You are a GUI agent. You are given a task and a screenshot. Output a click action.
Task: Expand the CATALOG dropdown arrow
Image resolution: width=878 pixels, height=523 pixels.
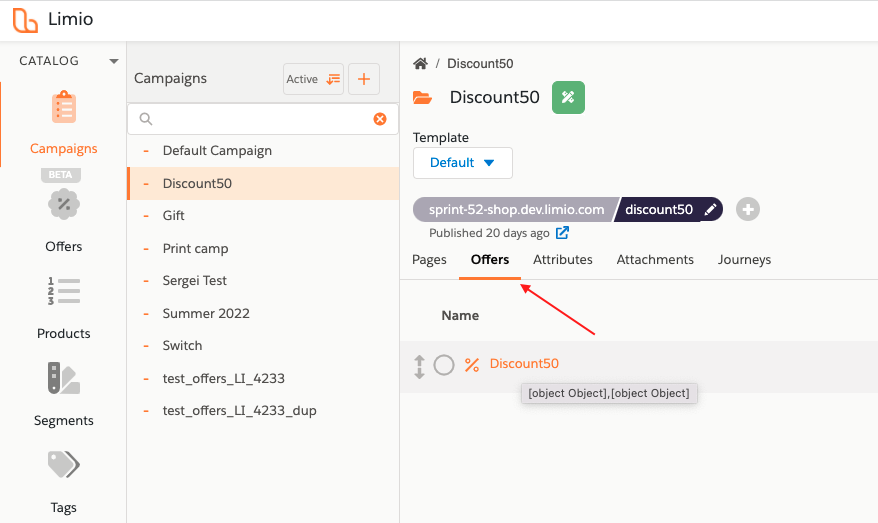click(x=114, y=61)
